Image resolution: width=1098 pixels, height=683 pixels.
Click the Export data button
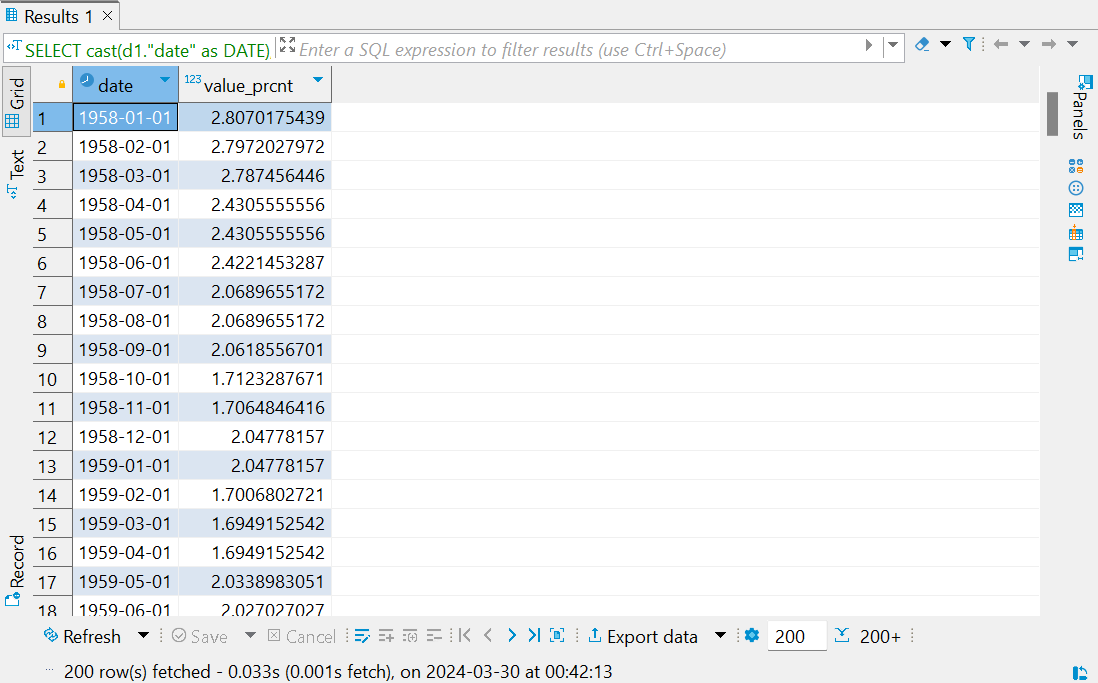(643, 636)
